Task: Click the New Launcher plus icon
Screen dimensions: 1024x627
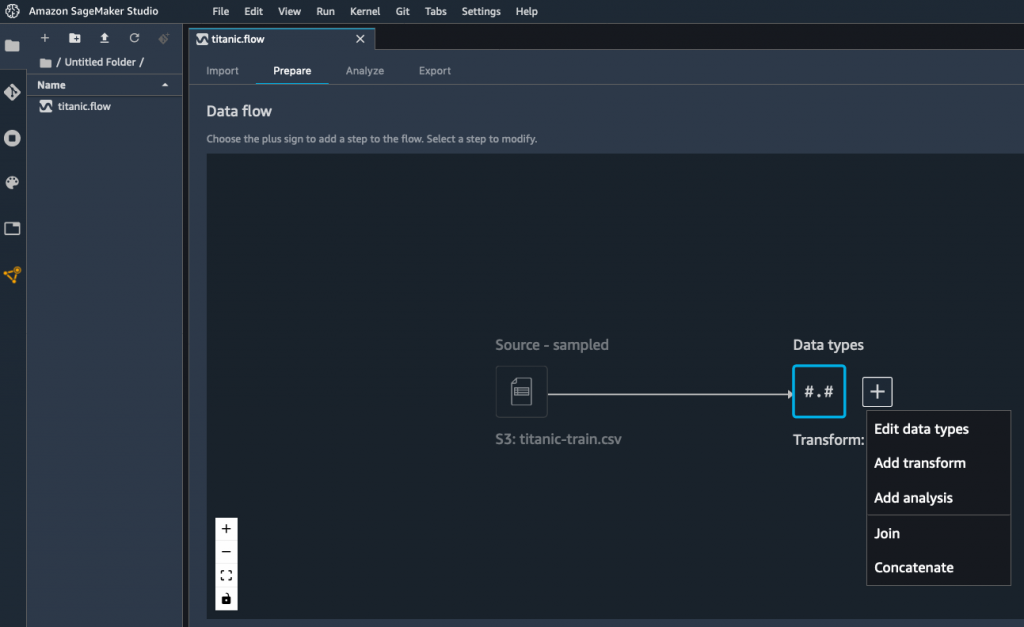Action: click(x=44, y=38)
